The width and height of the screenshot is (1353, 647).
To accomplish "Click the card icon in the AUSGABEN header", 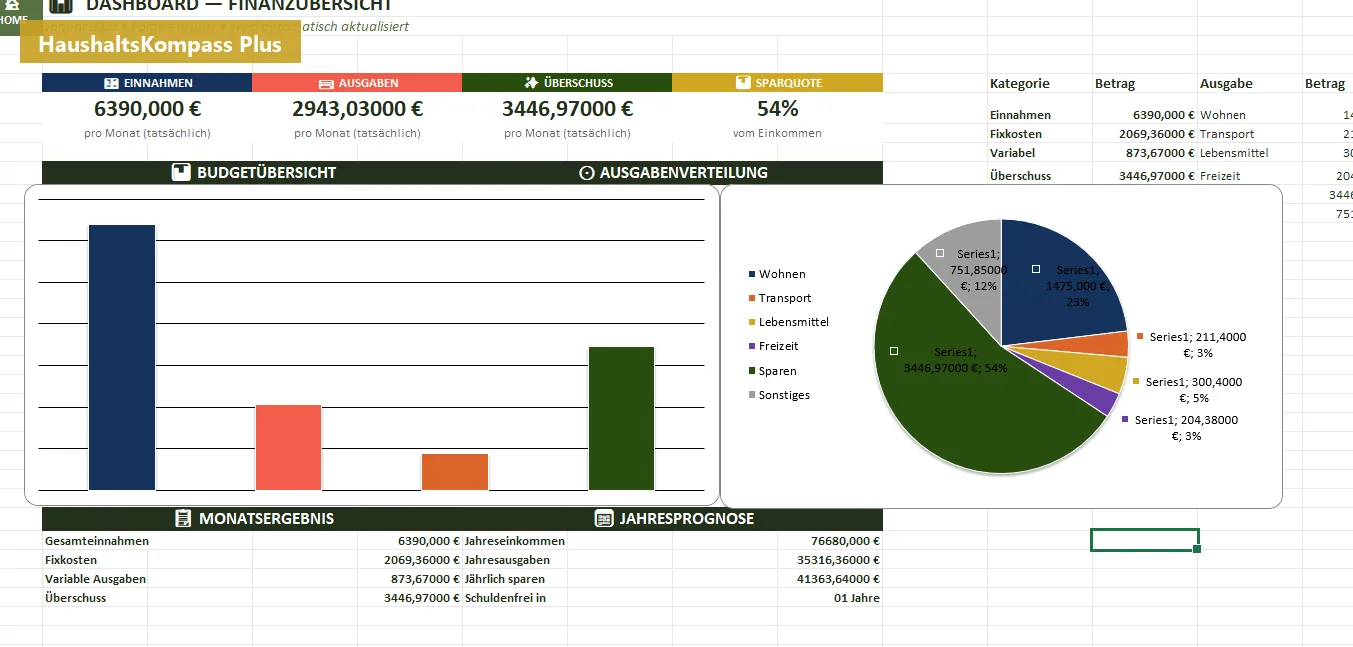I will click(x=326, y=83).
